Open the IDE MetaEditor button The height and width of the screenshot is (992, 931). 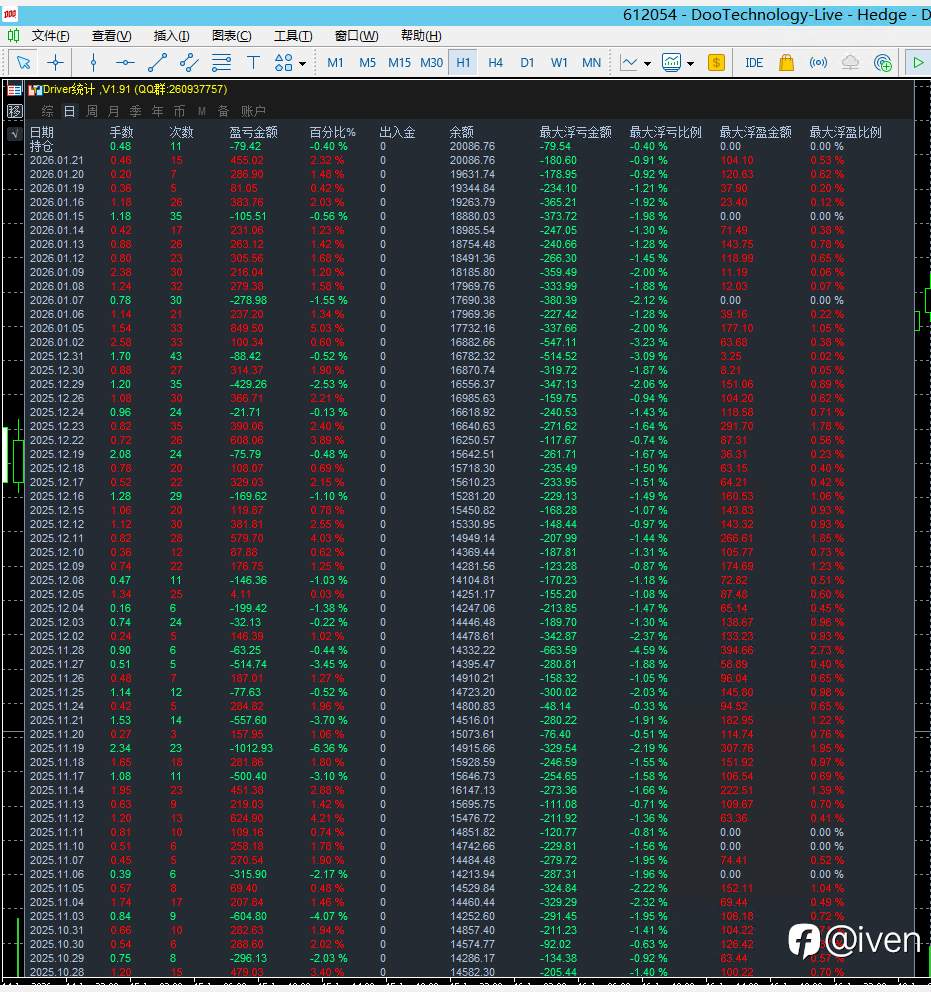click(x=754, y=63)
